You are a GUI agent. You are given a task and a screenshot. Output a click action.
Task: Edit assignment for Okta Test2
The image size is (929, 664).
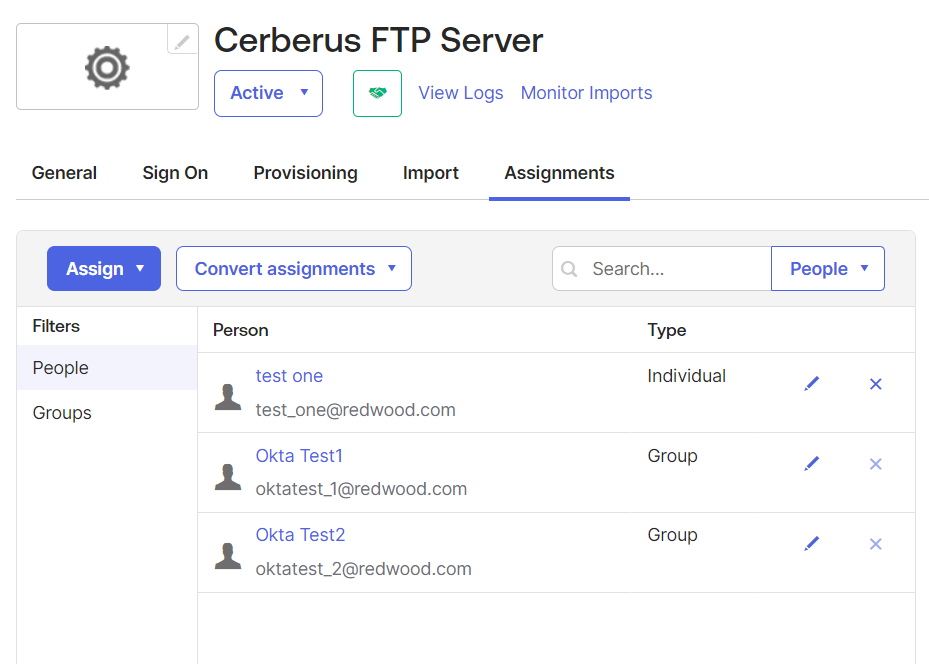(x=812, y=543)
